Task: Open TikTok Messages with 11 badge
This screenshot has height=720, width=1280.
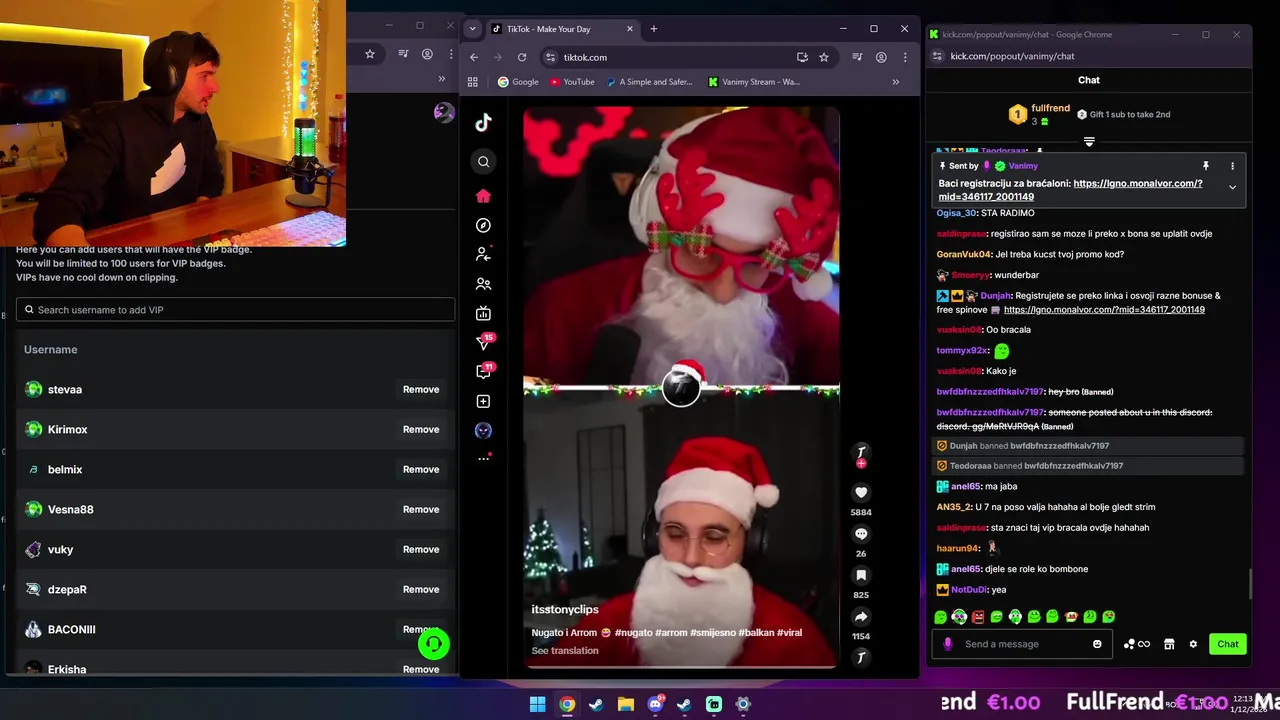Action: click(484, 371)
